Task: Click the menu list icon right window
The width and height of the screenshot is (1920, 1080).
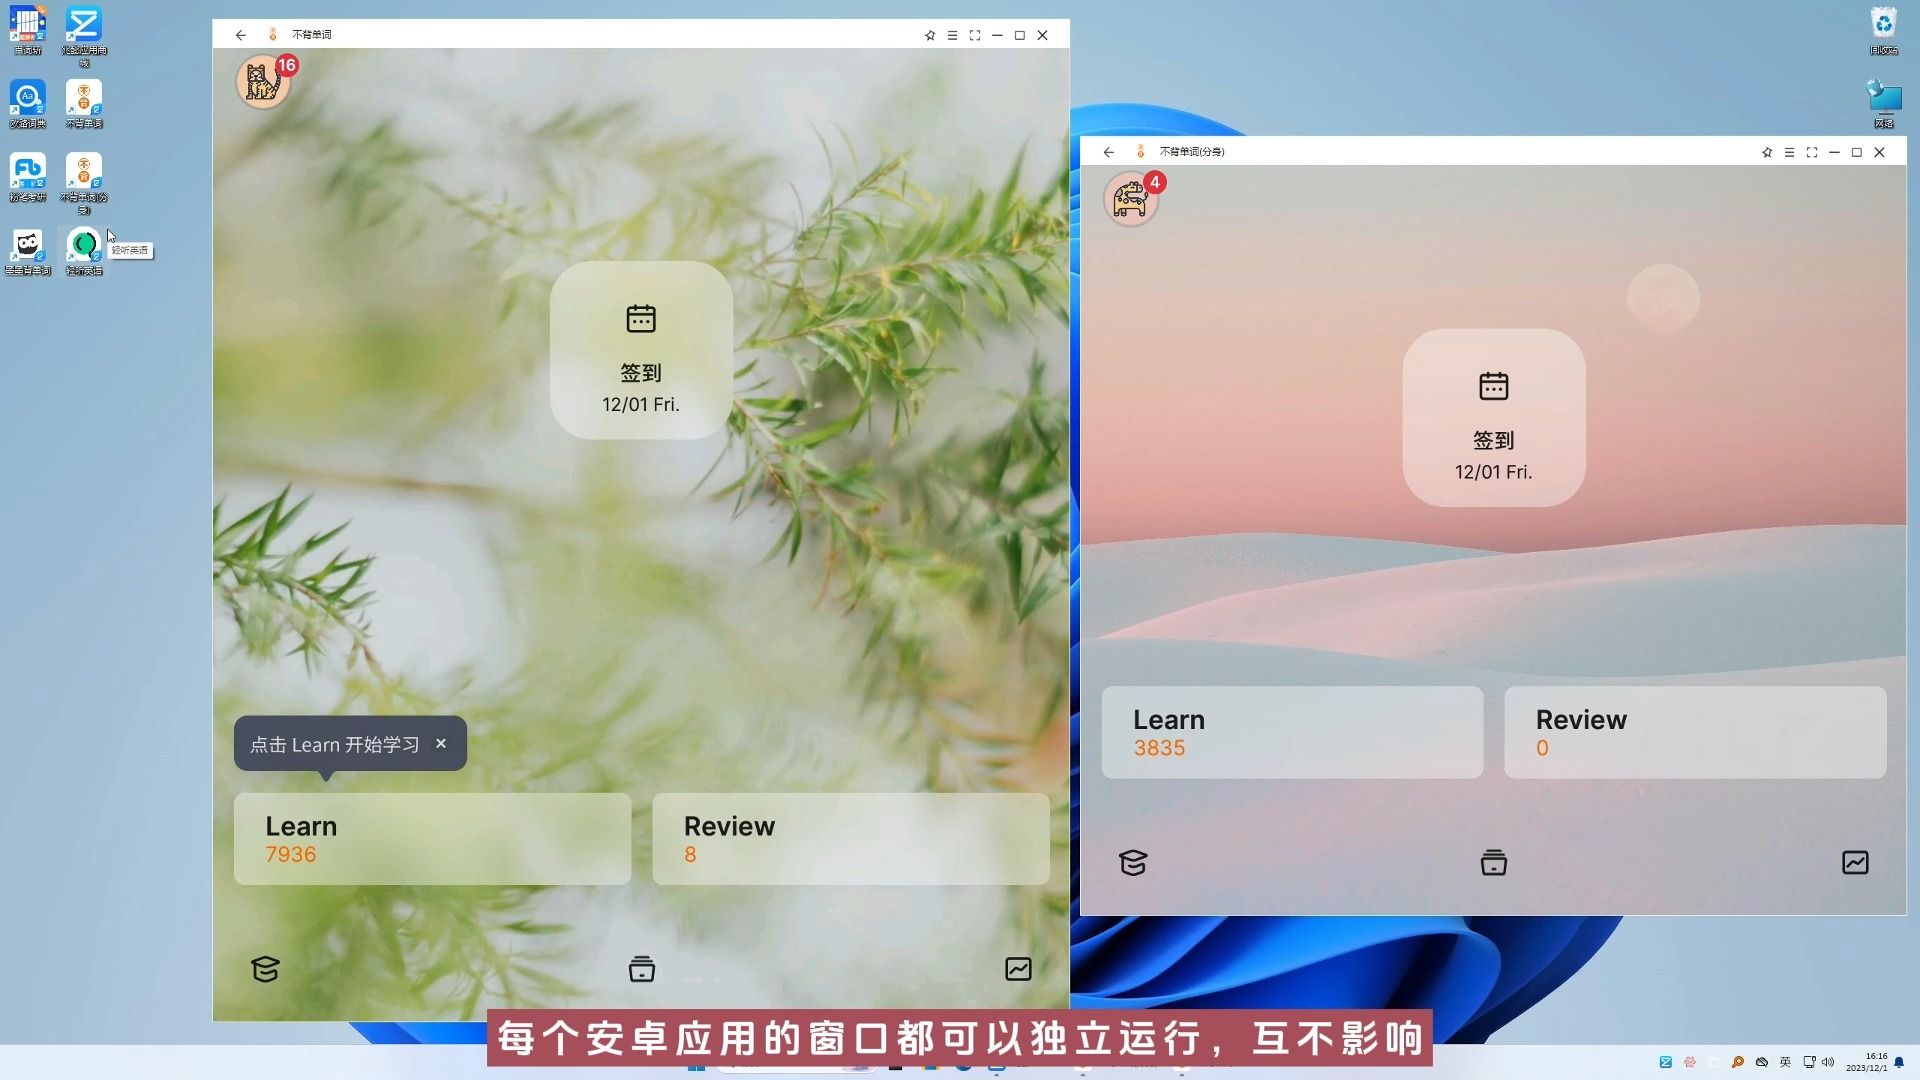Action: tap(1789, 152)
